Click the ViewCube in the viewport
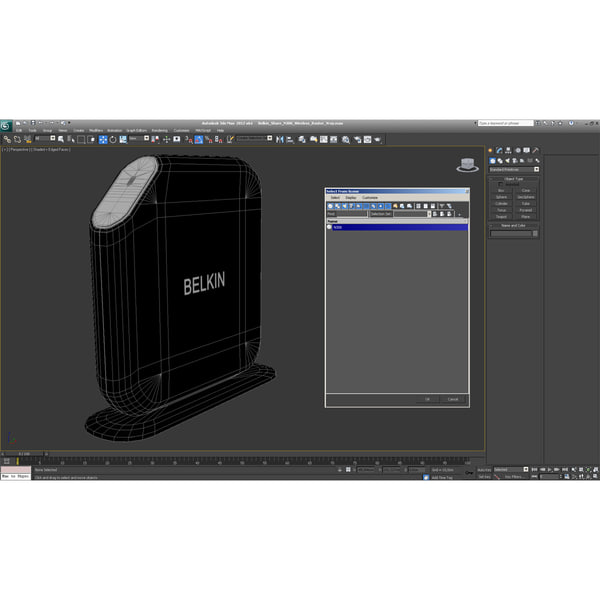This screenshot has width=600, height=600. tap(466, 164)
